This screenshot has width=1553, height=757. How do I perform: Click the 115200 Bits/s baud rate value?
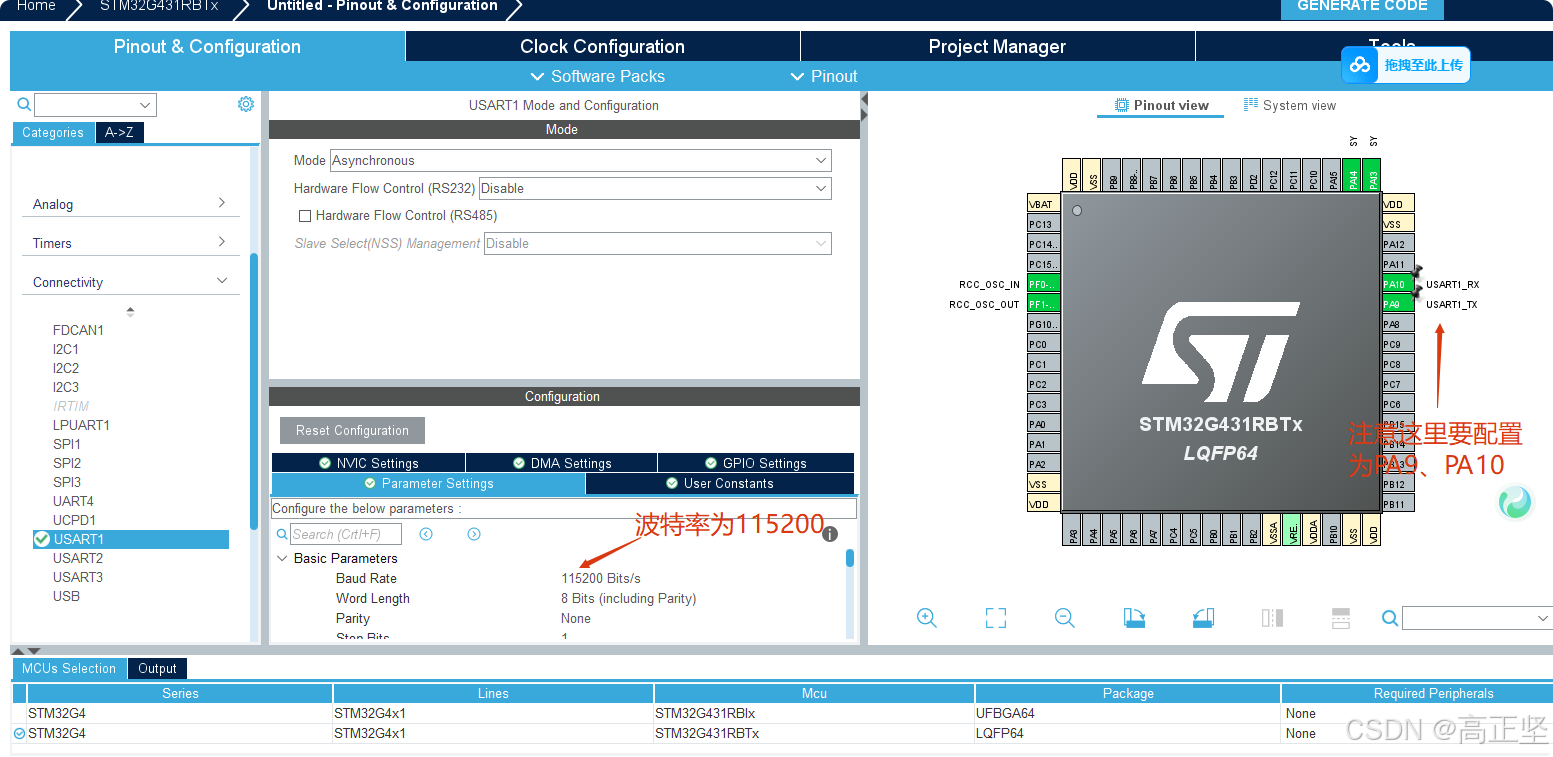click(601, 578)
